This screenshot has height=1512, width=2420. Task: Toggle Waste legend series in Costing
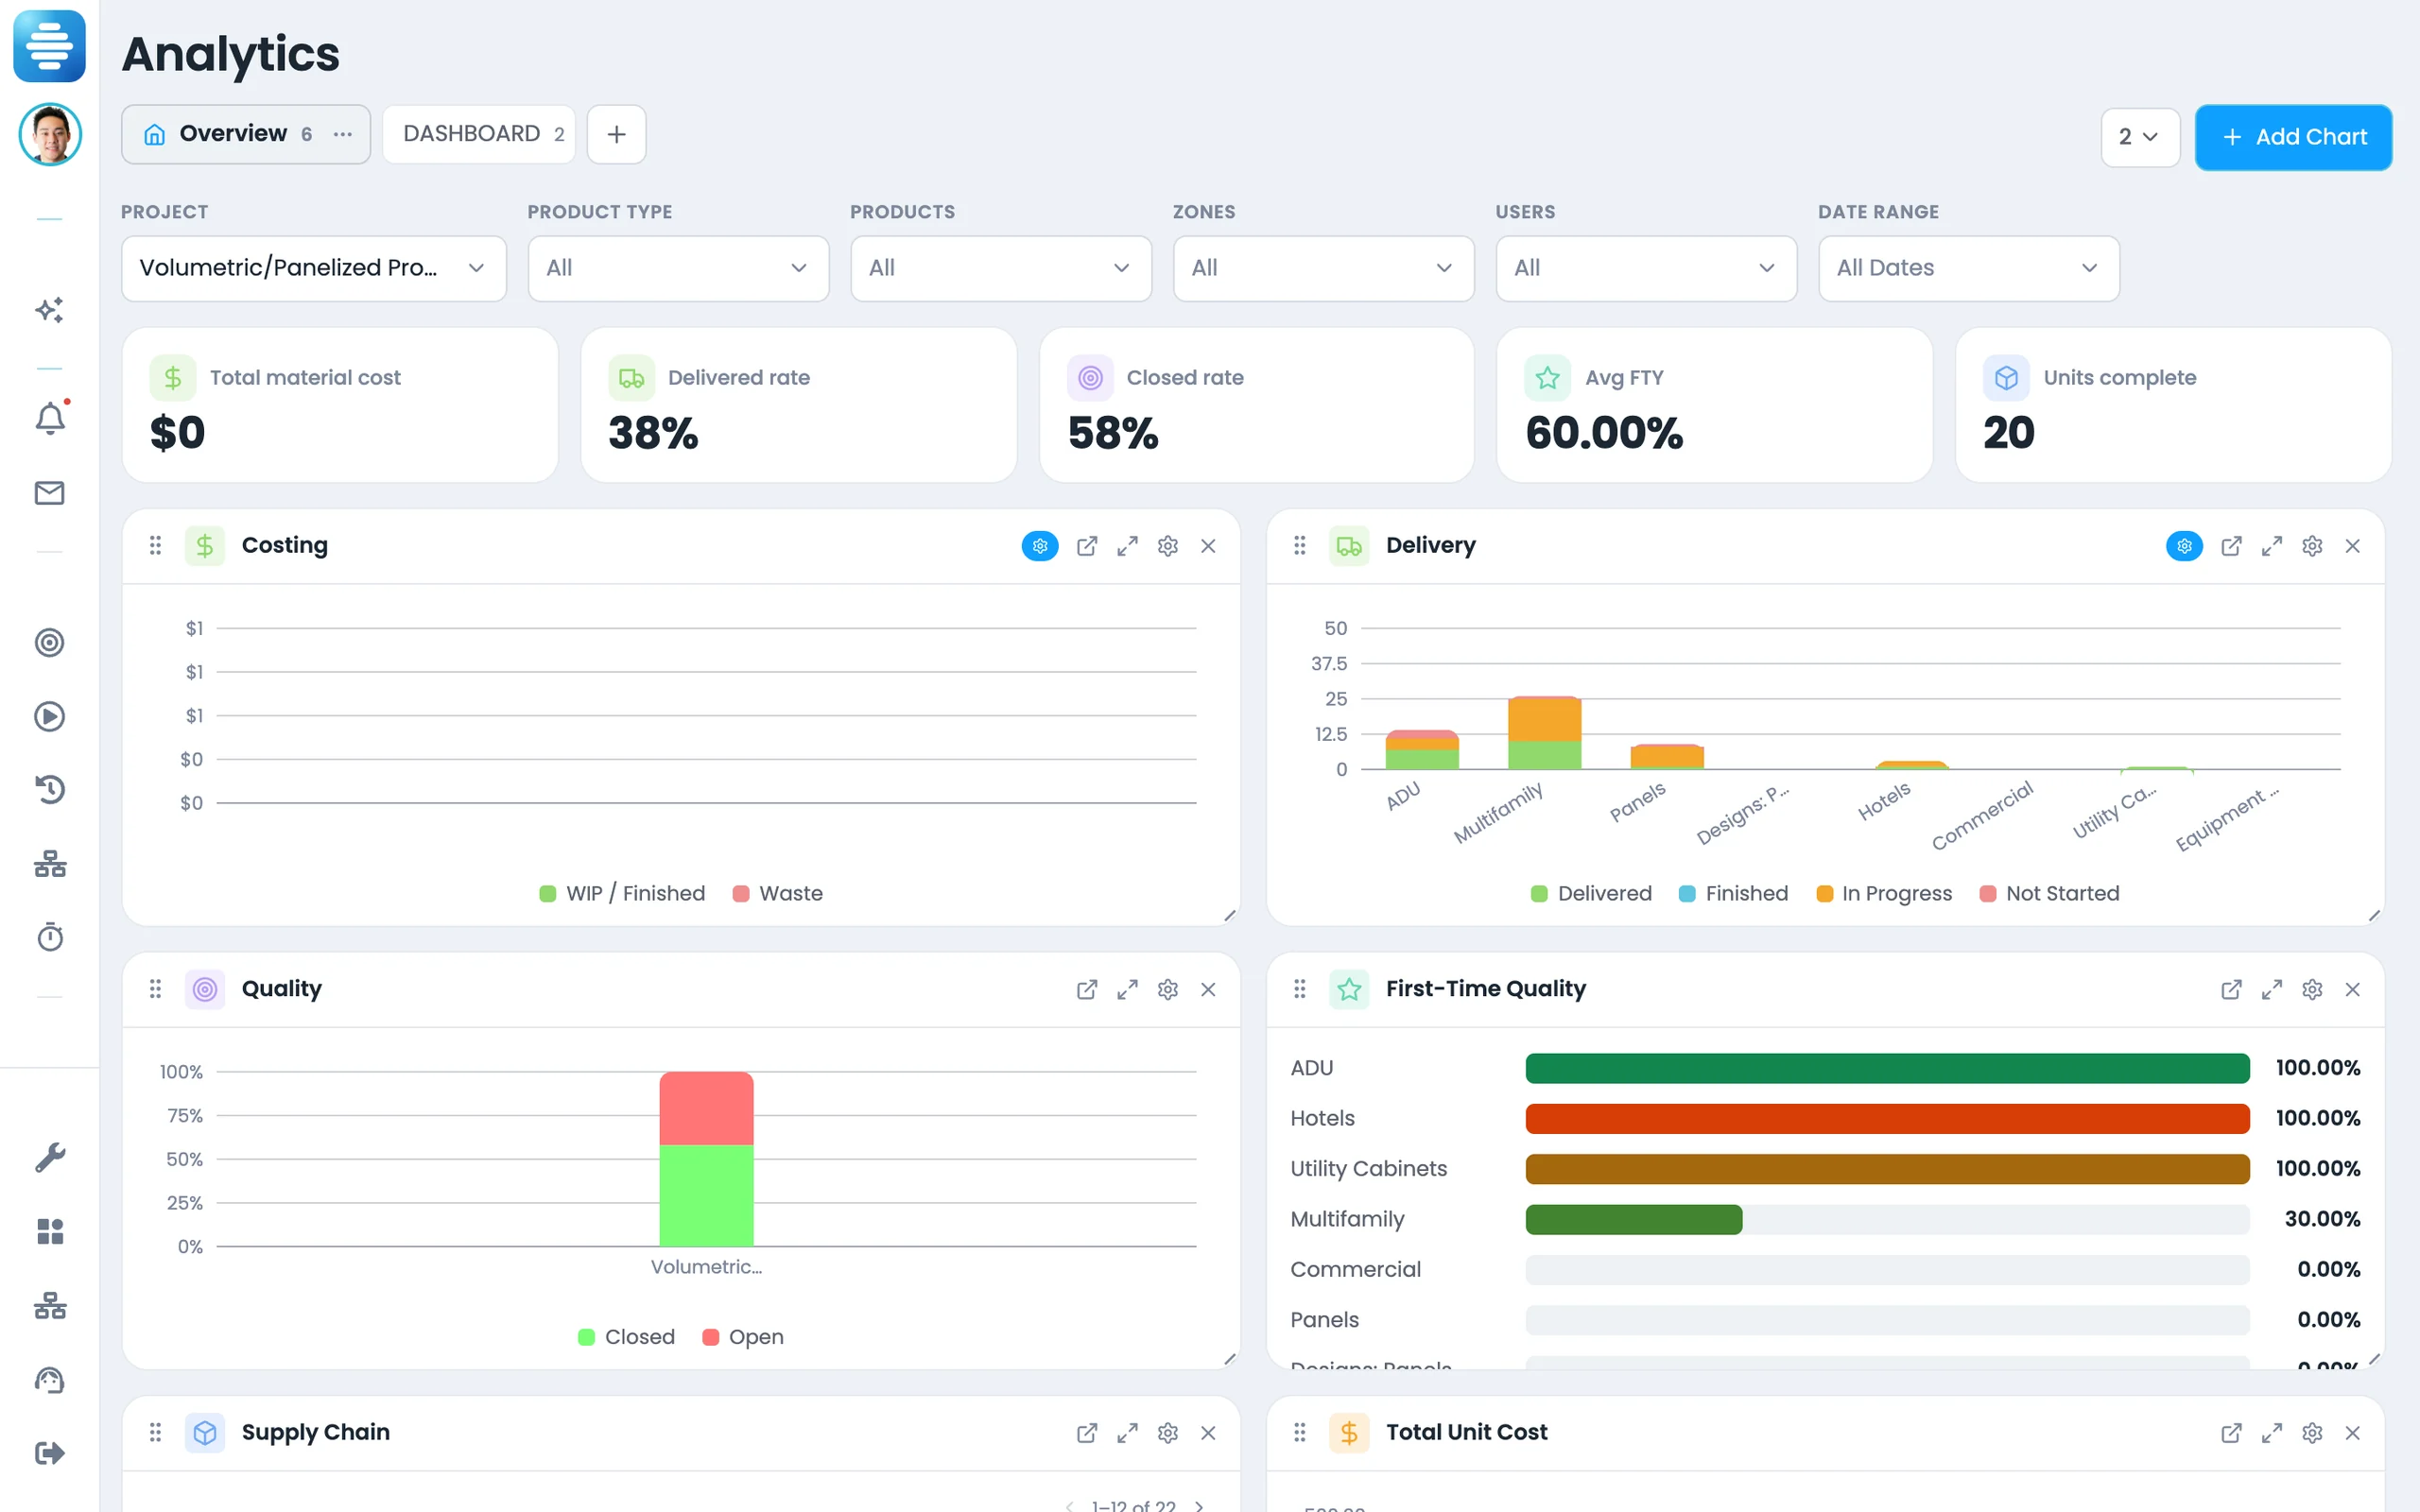click(777, 893)
